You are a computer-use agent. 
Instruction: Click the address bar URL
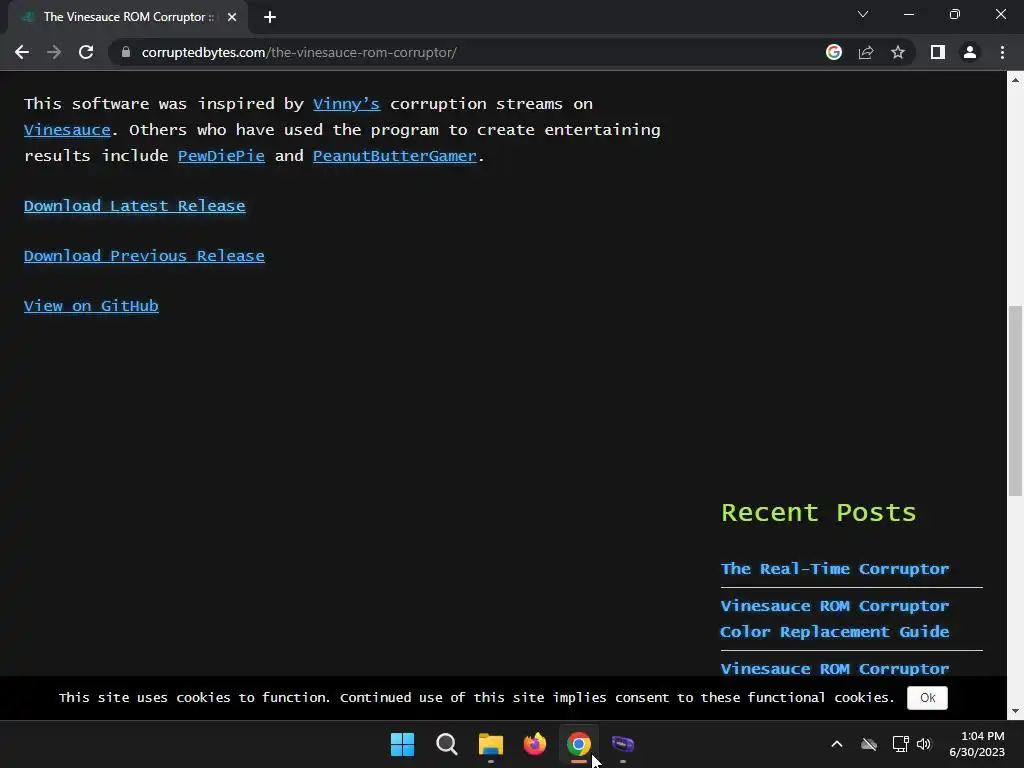coord(299,52)
